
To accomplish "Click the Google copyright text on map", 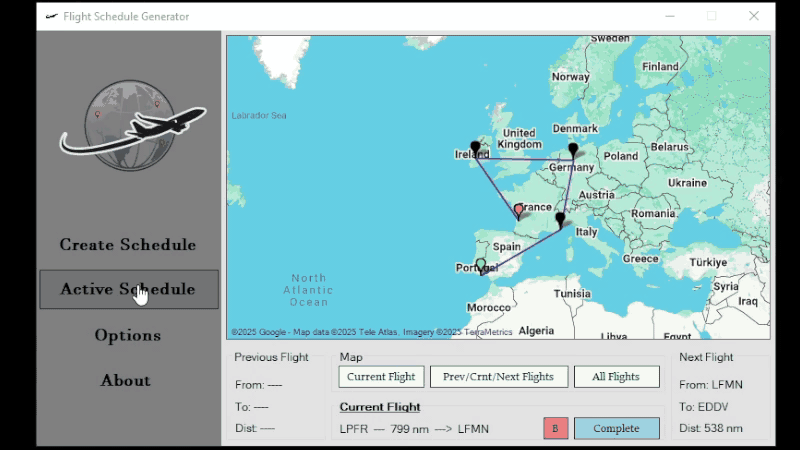I will tap(371, 332).
